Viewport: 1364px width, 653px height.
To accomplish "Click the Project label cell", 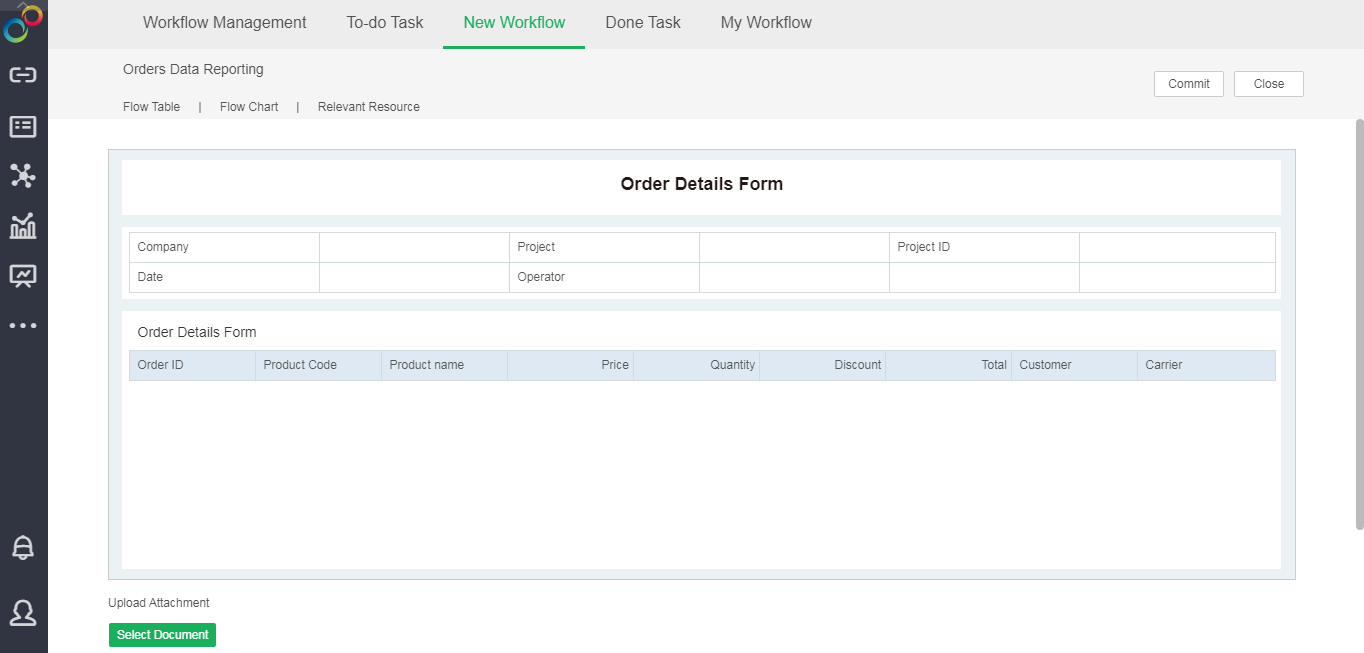I will [604, 247].
